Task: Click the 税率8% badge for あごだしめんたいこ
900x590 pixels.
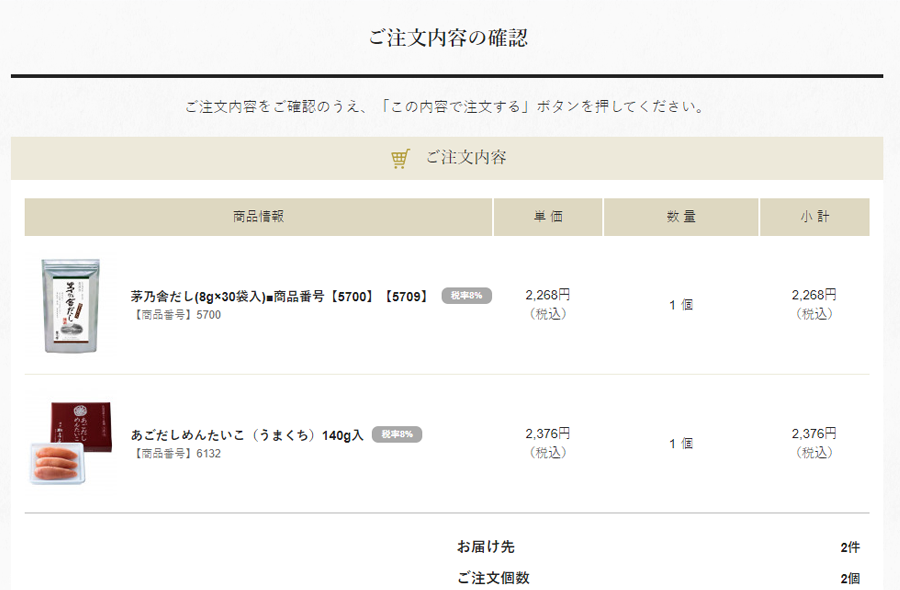Action: [397, 434]
